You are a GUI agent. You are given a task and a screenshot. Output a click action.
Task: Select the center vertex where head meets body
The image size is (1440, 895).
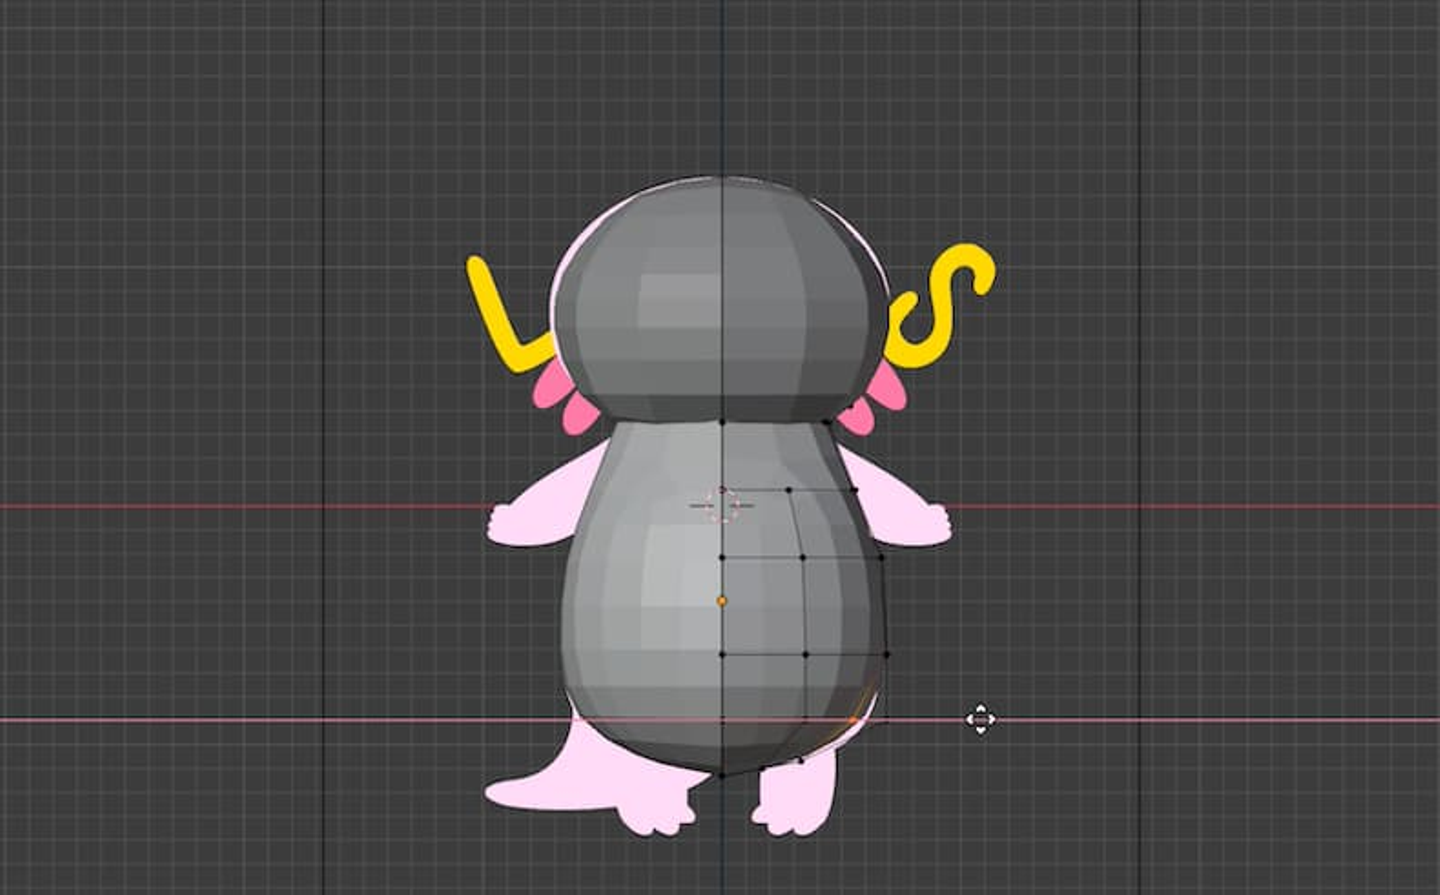(x=722, y=423)
